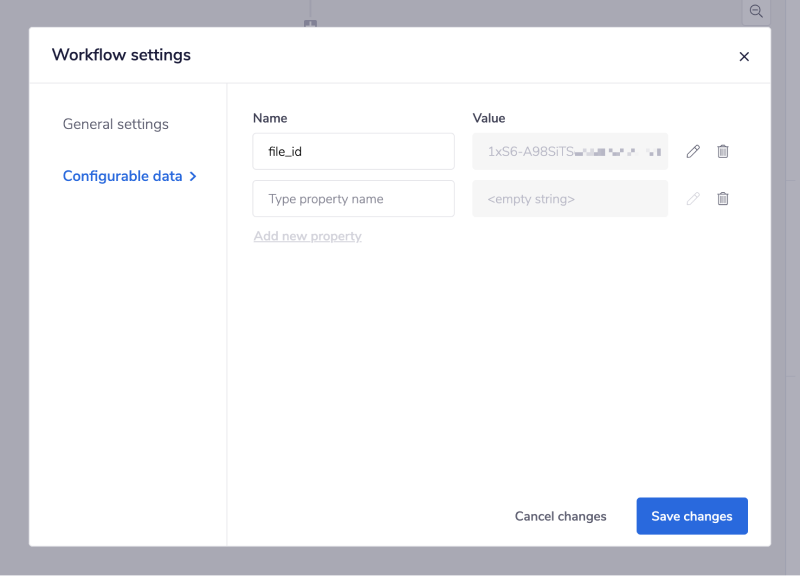
Task: Click pencil icon on the empty property row
Action: 693,198
